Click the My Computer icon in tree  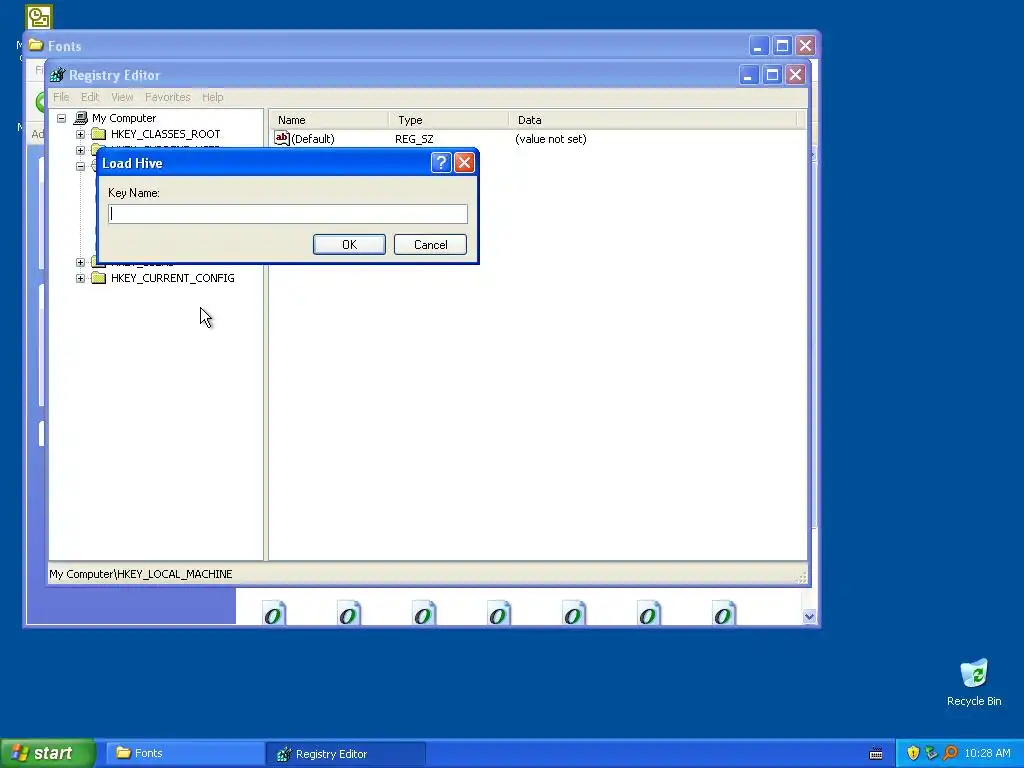(81, 118)
